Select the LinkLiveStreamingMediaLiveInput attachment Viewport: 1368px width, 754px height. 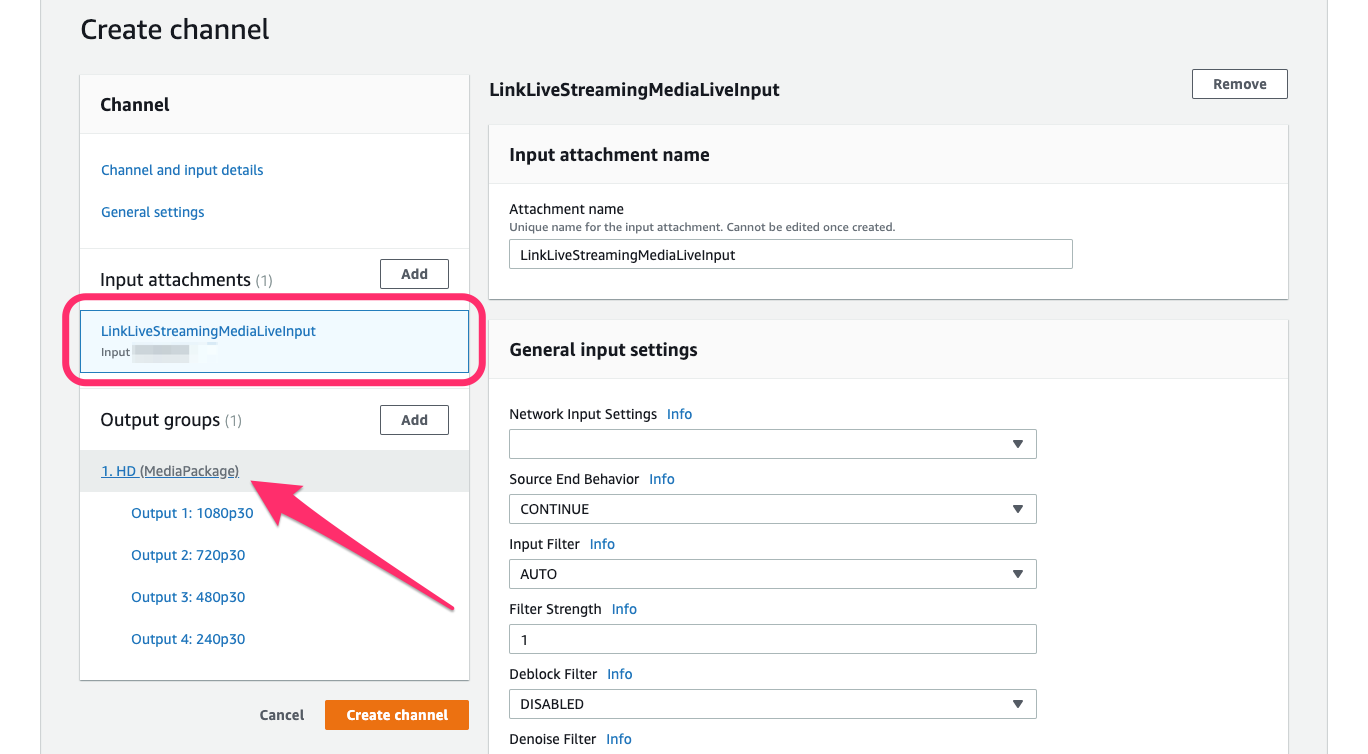point(207,330)
